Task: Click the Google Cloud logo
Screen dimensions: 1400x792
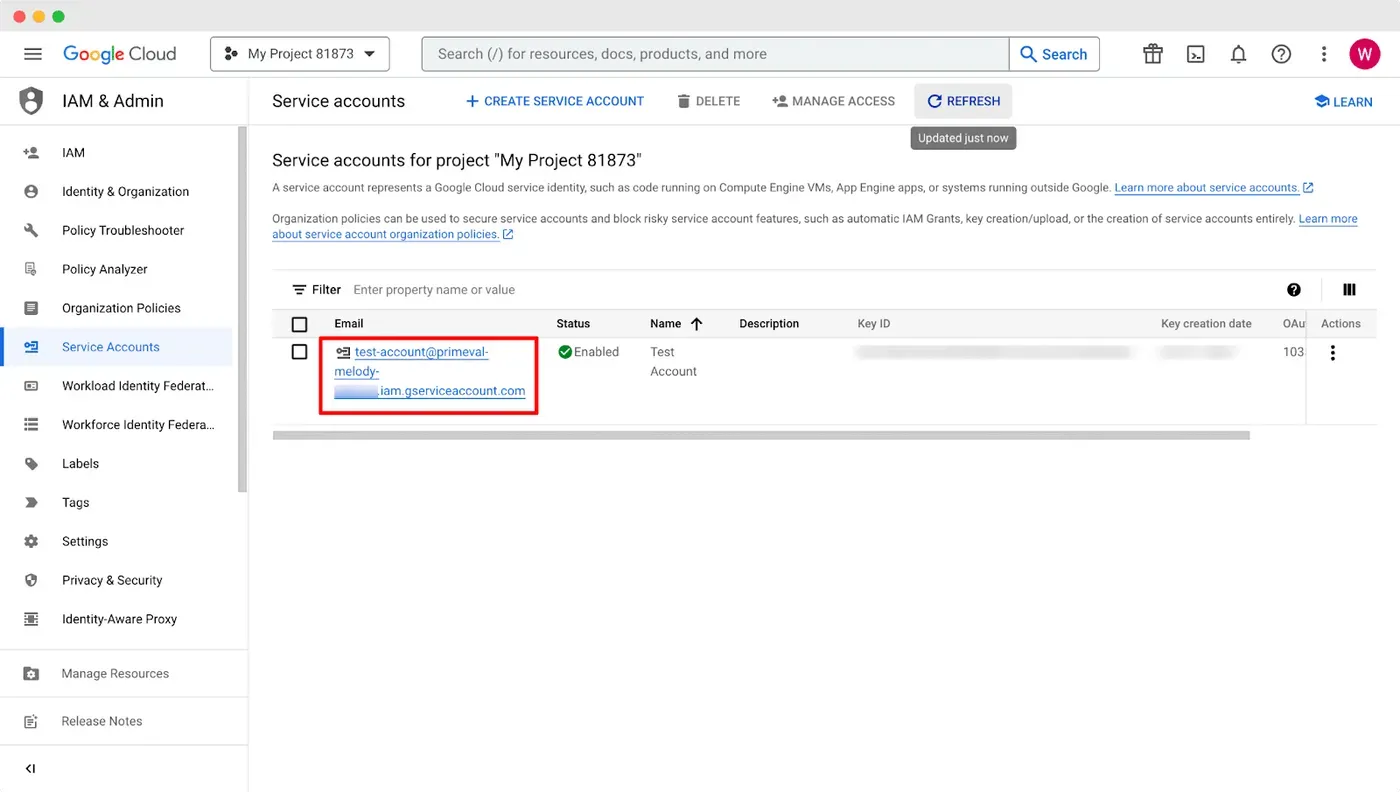Action: tap(119, 54)
